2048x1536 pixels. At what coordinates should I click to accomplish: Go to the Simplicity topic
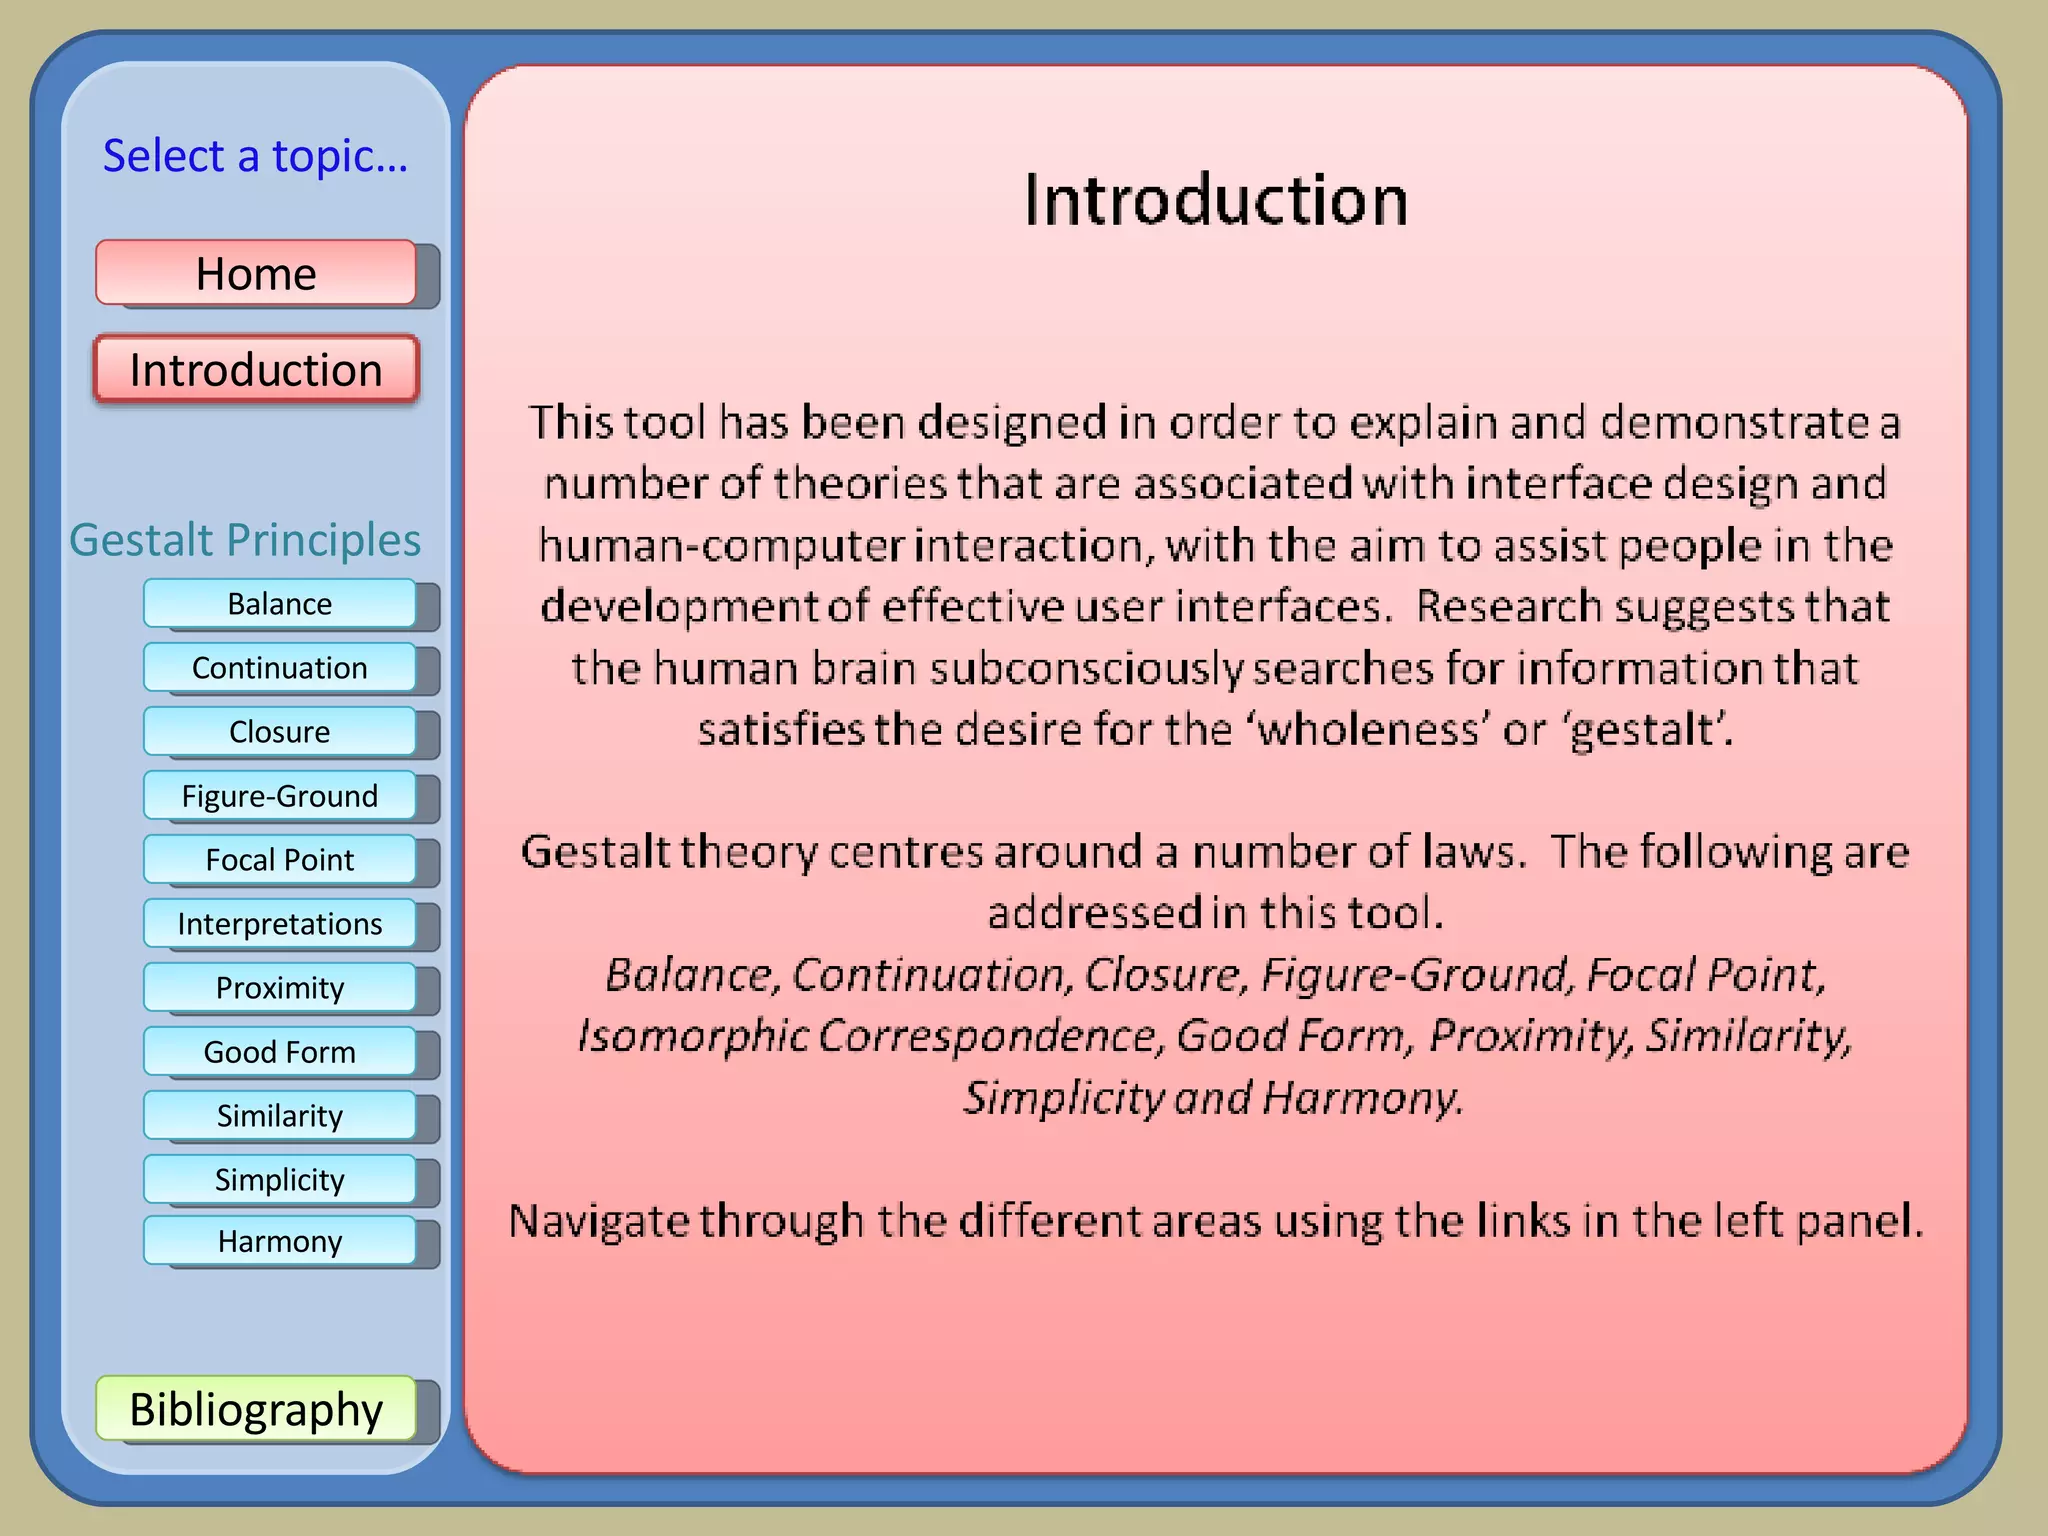pos(279,1180)
